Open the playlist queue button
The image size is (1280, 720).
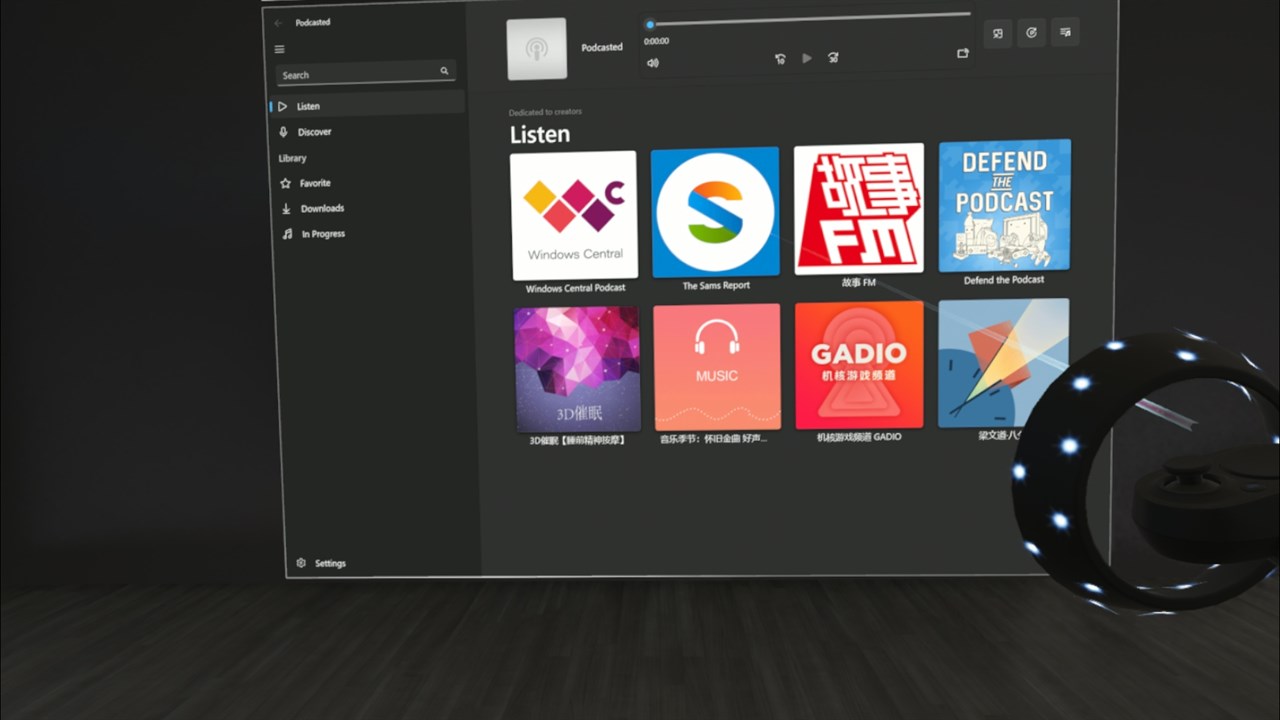(1065, 32)
